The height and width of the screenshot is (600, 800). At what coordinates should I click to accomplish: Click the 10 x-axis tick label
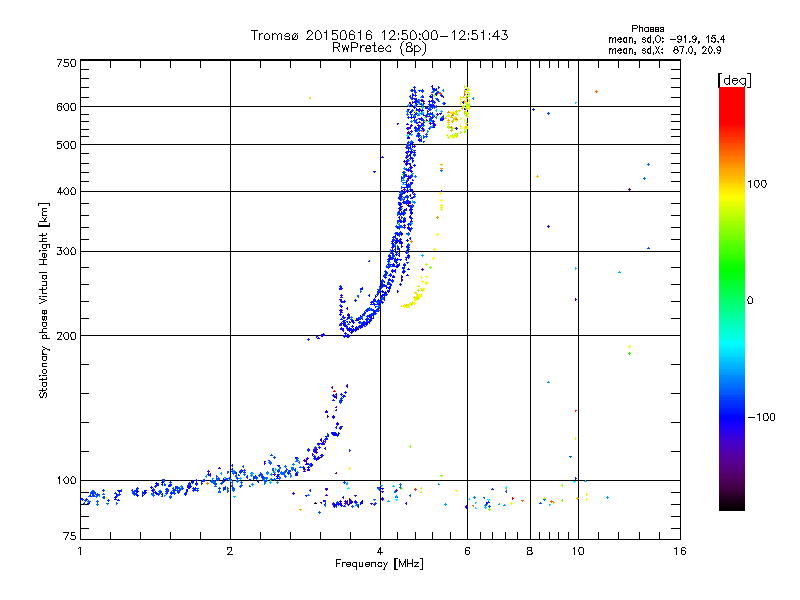[578, 551]
